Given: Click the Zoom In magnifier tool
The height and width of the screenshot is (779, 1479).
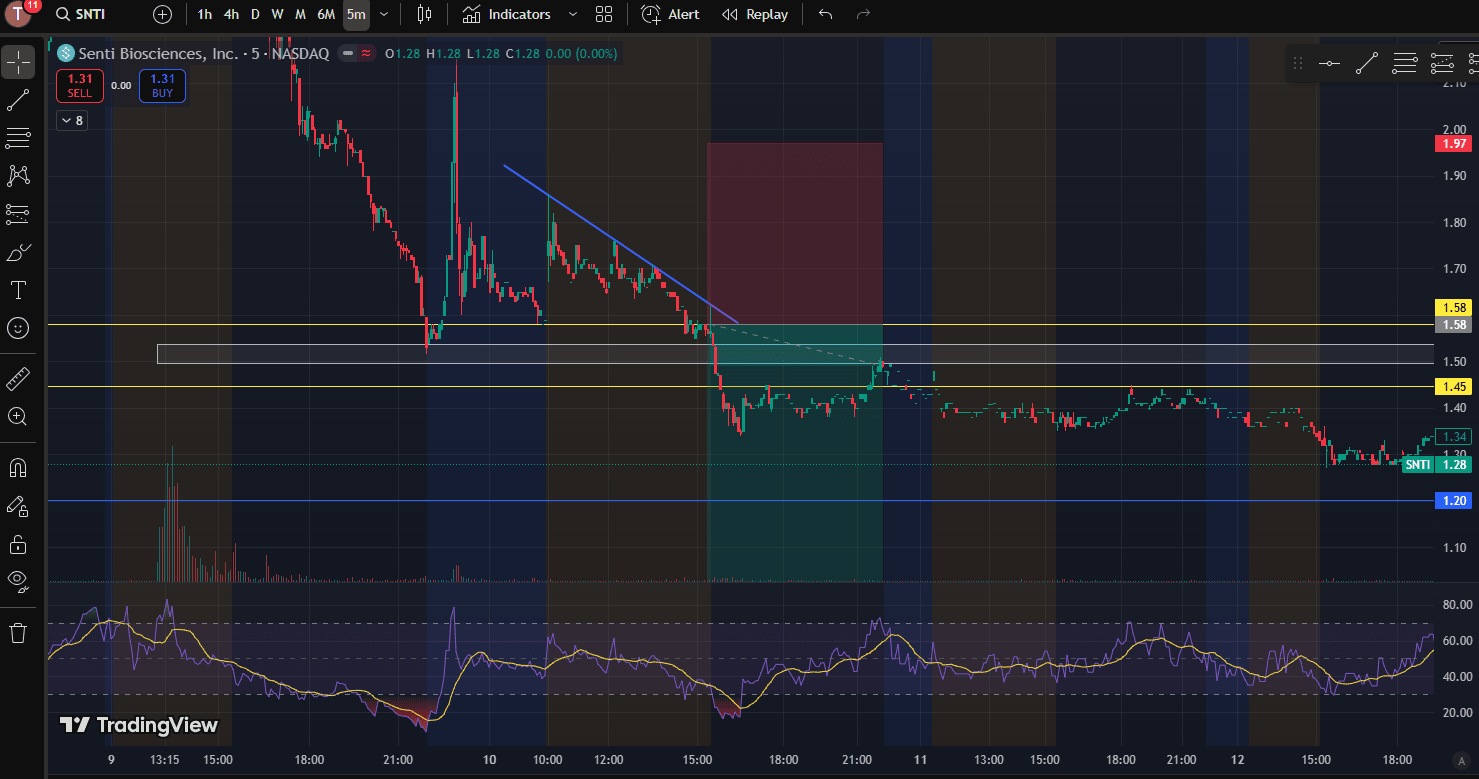Looking at the screenshot, I should click(x=18, y=416).
